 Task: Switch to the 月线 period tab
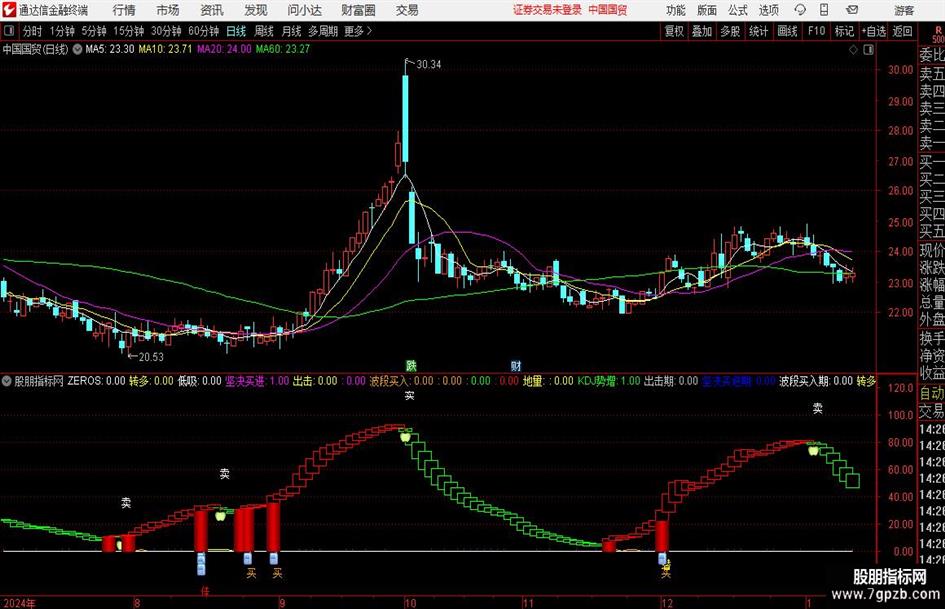pos(292,31)
